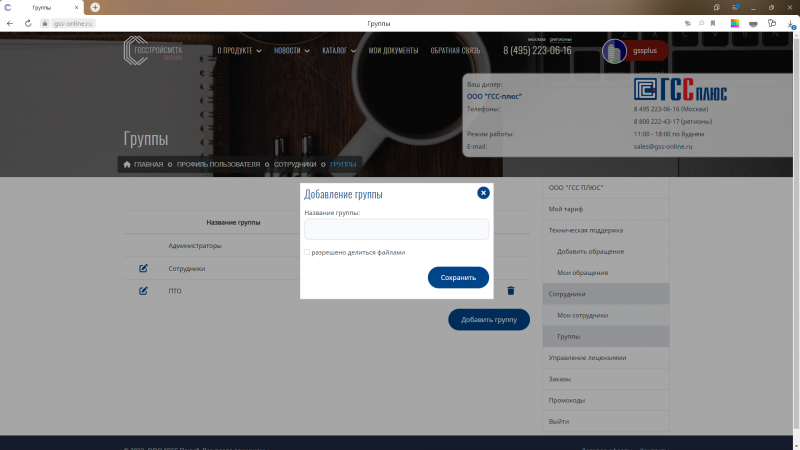Open МОИ ДОКУМЕНТЫ menu item

tap(393, 51)
